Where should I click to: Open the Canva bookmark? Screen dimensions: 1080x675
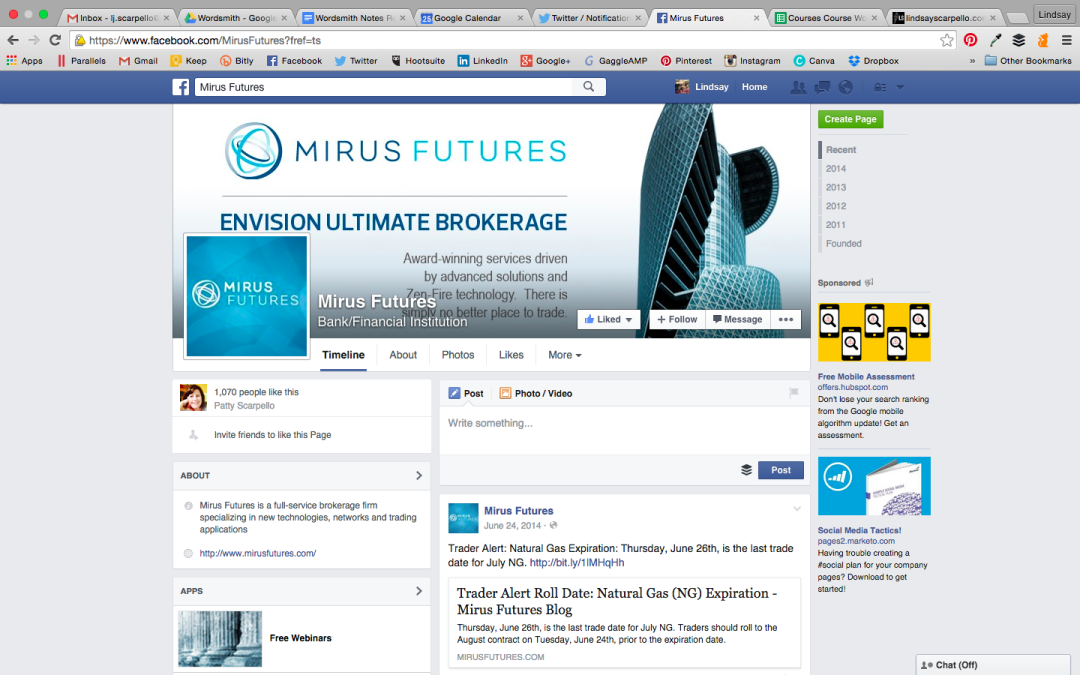pyautogui.click(x=814, y=61)
